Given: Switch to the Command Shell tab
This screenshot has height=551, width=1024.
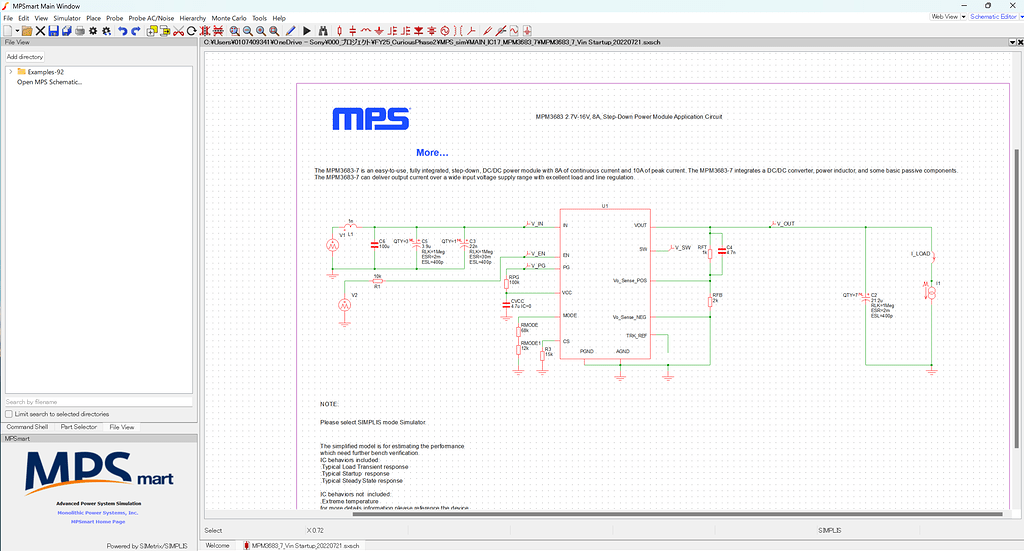Looking at the screenshot, I should 27,427.
